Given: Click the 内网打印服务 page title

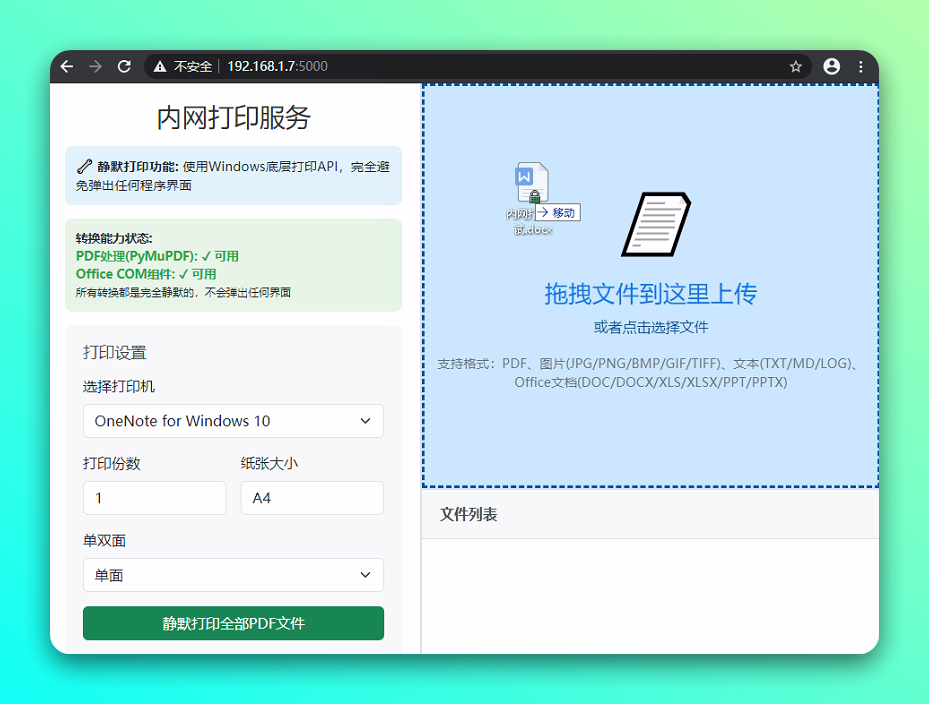Looking at the screenshot, I should click(x=233, y=118).
